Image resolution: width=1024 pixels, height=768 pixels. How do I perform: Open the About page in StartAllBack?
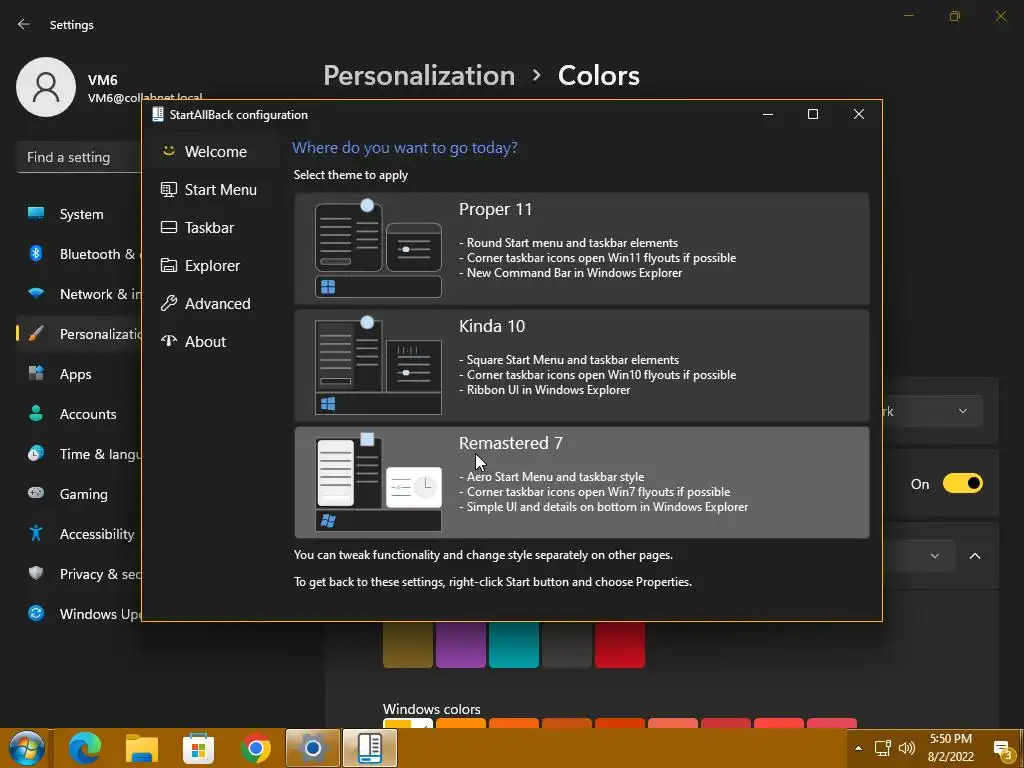click(215, 341)
